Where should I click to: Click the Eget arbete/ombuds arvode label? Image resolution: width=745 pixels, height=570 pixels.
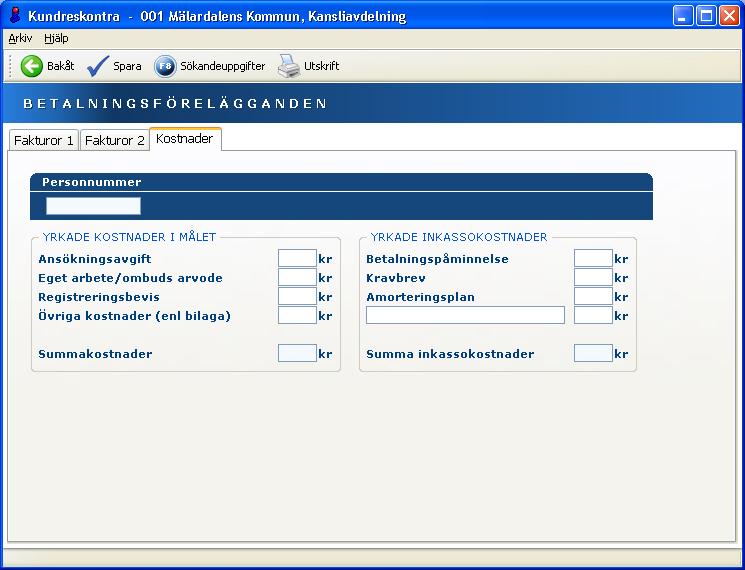(130, 278)
